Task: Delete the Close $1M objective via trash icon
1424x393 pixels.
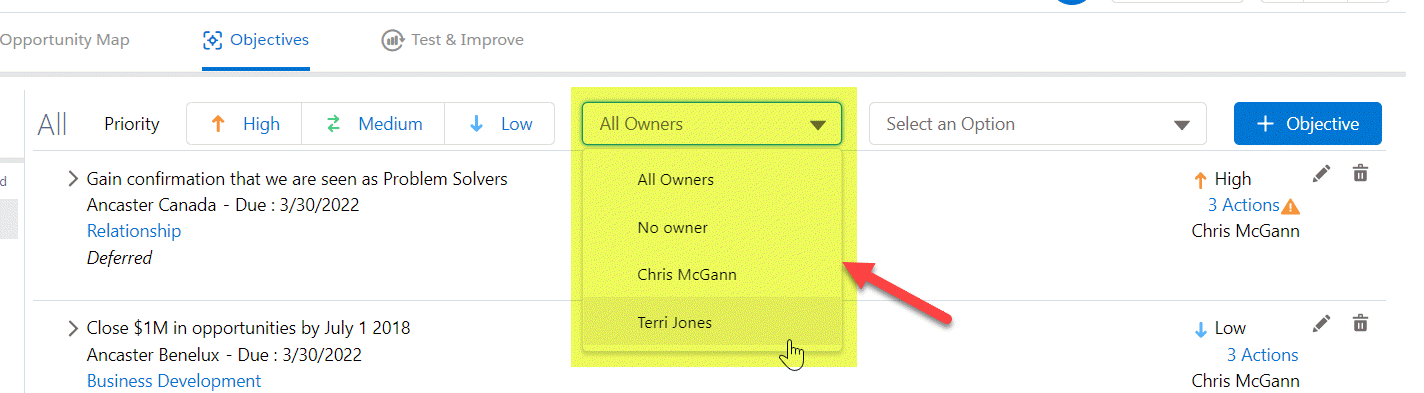Action: [x=1360, y=322]
